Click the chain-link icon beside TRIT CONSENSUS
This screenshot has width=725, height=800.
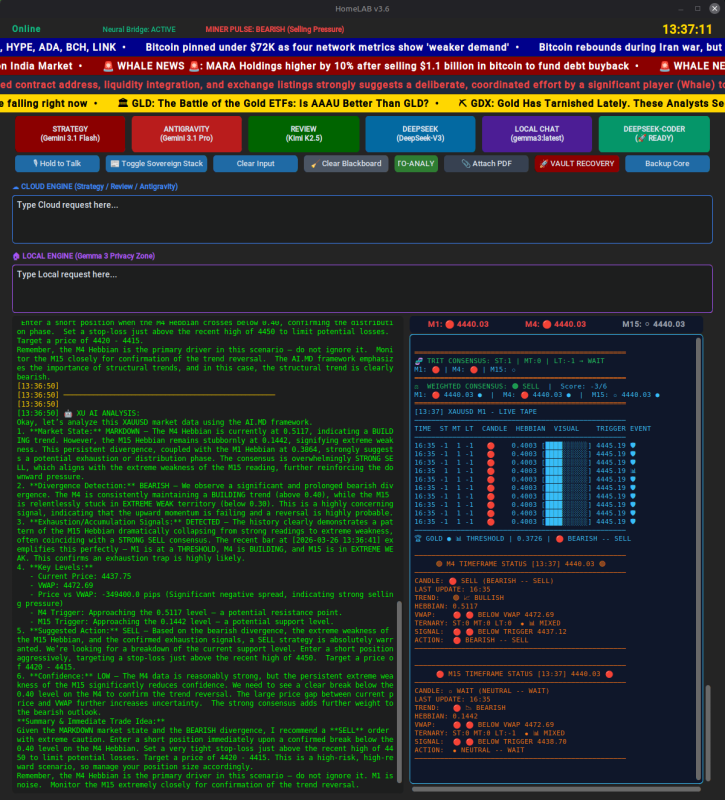pos(419,361)
